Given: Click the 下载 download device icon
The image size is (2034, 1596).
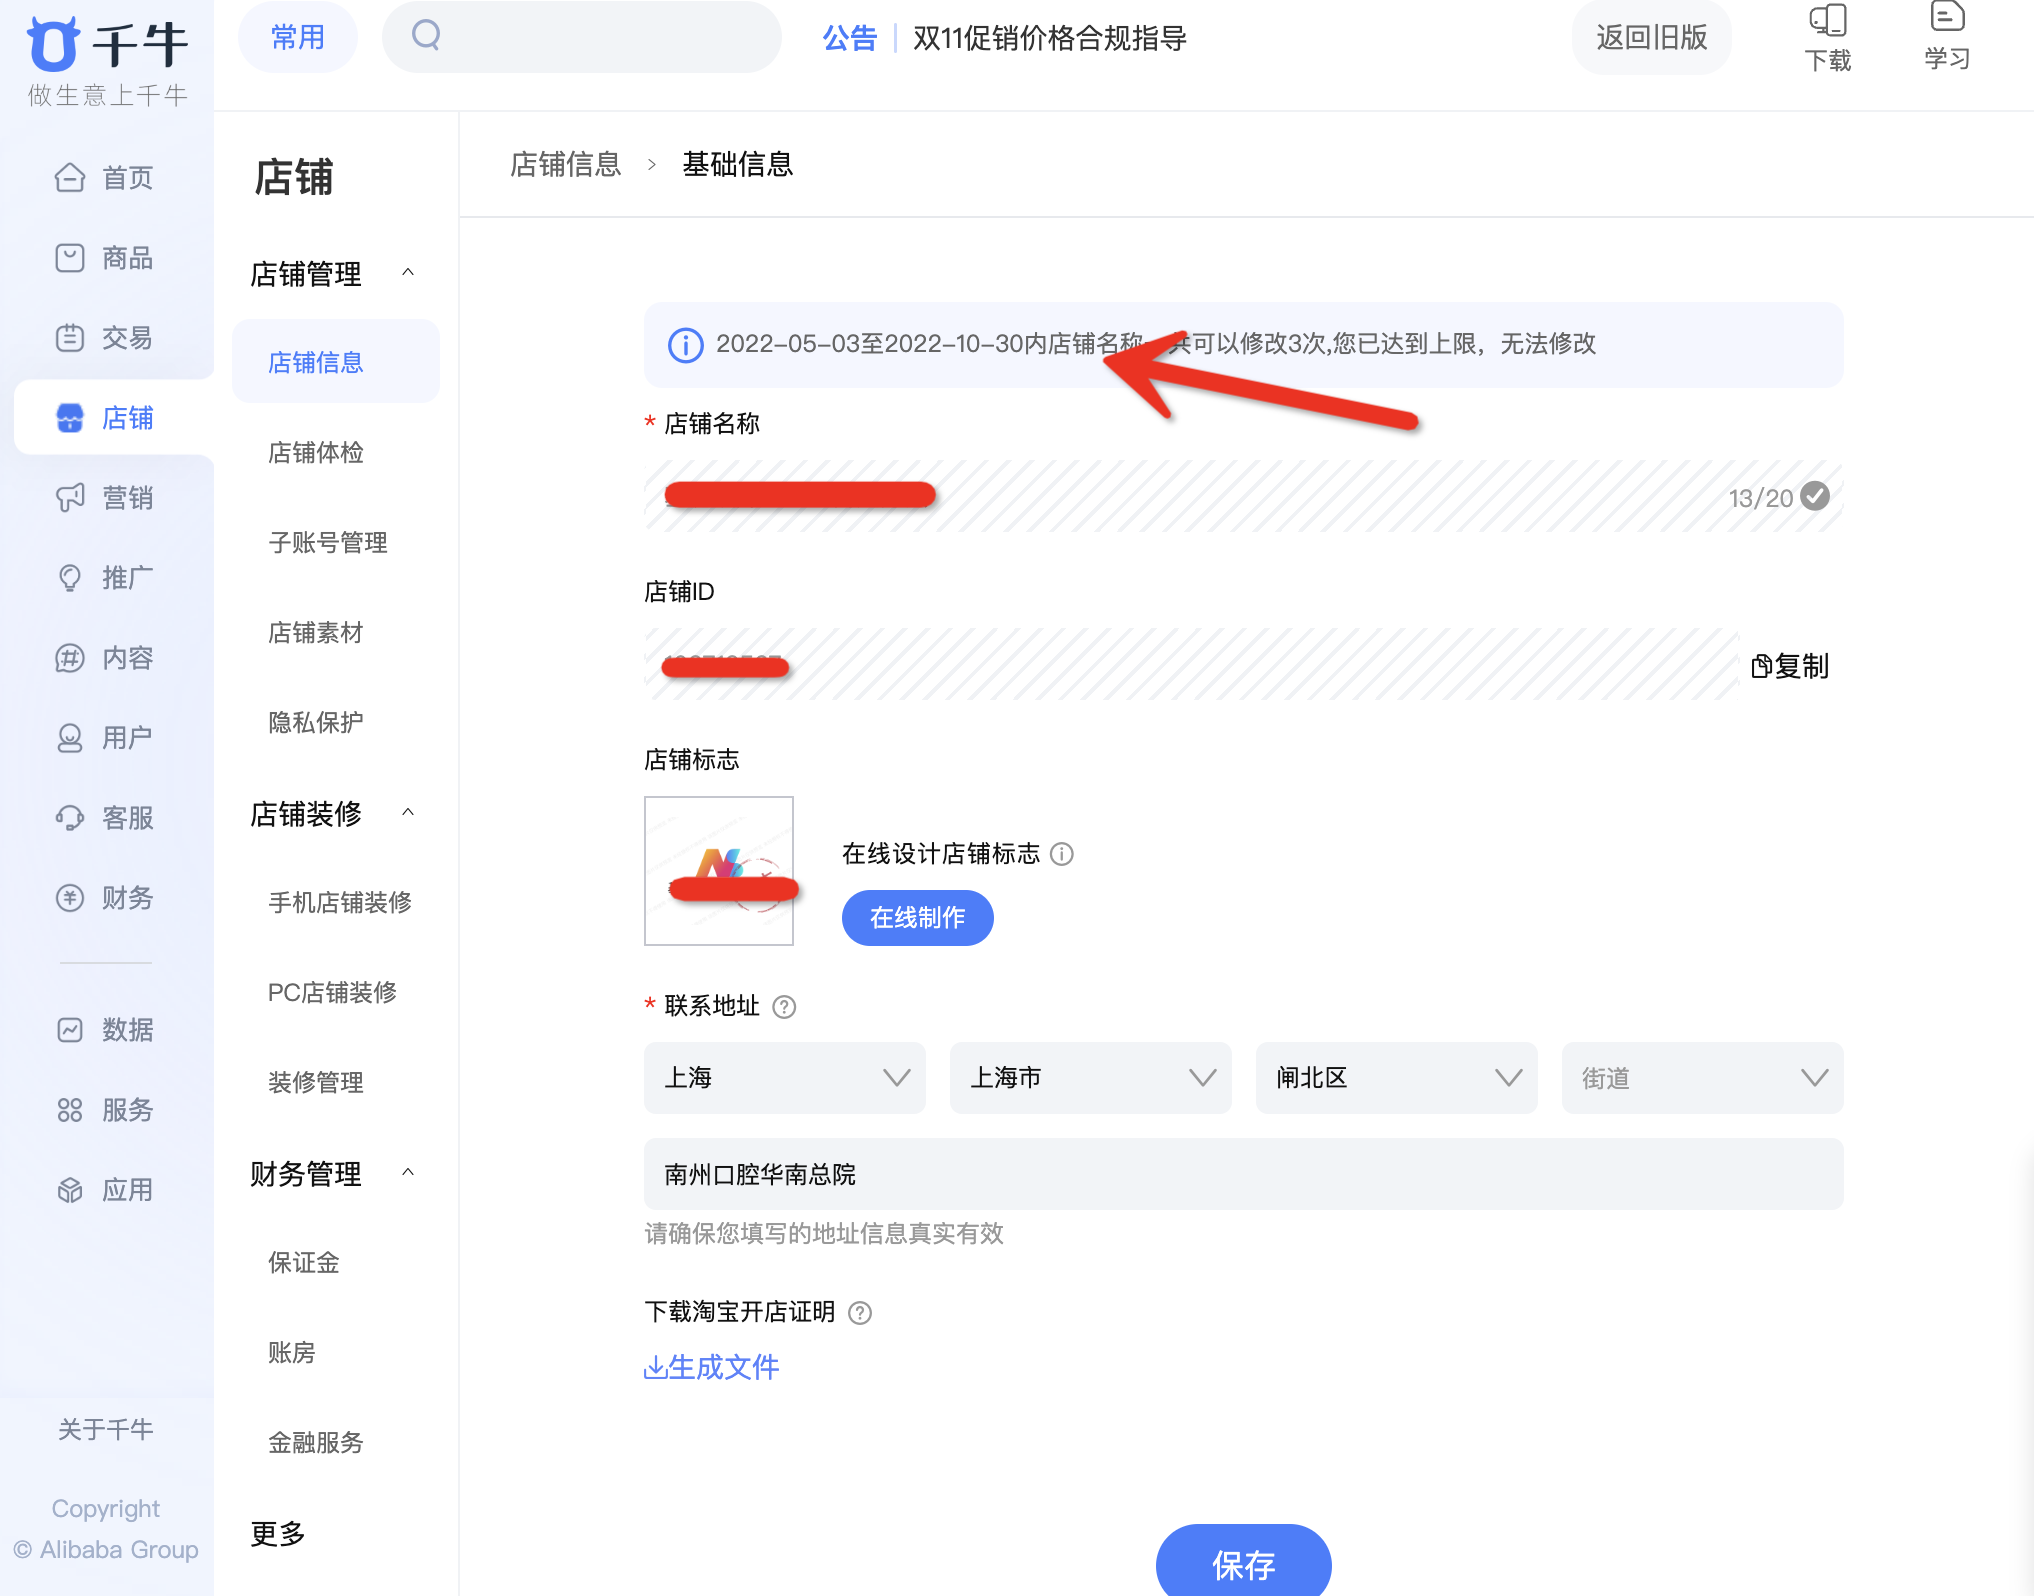Looking at the screenshot, I should pos(1828,20).
